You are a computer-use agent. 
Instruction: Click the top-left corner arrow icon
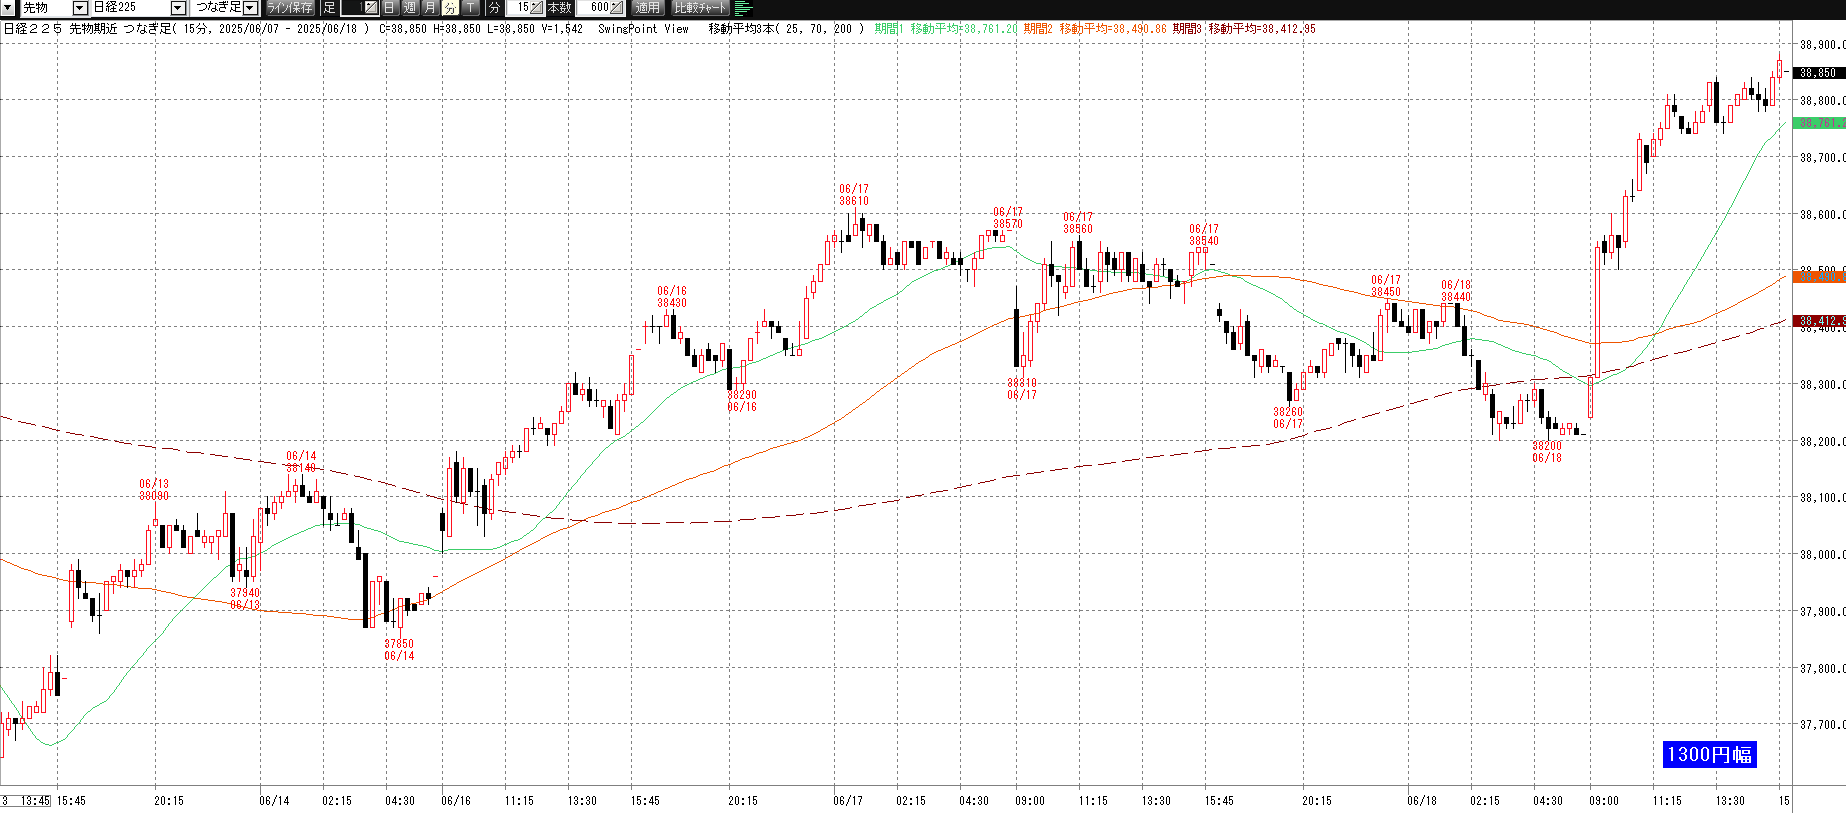8,8
